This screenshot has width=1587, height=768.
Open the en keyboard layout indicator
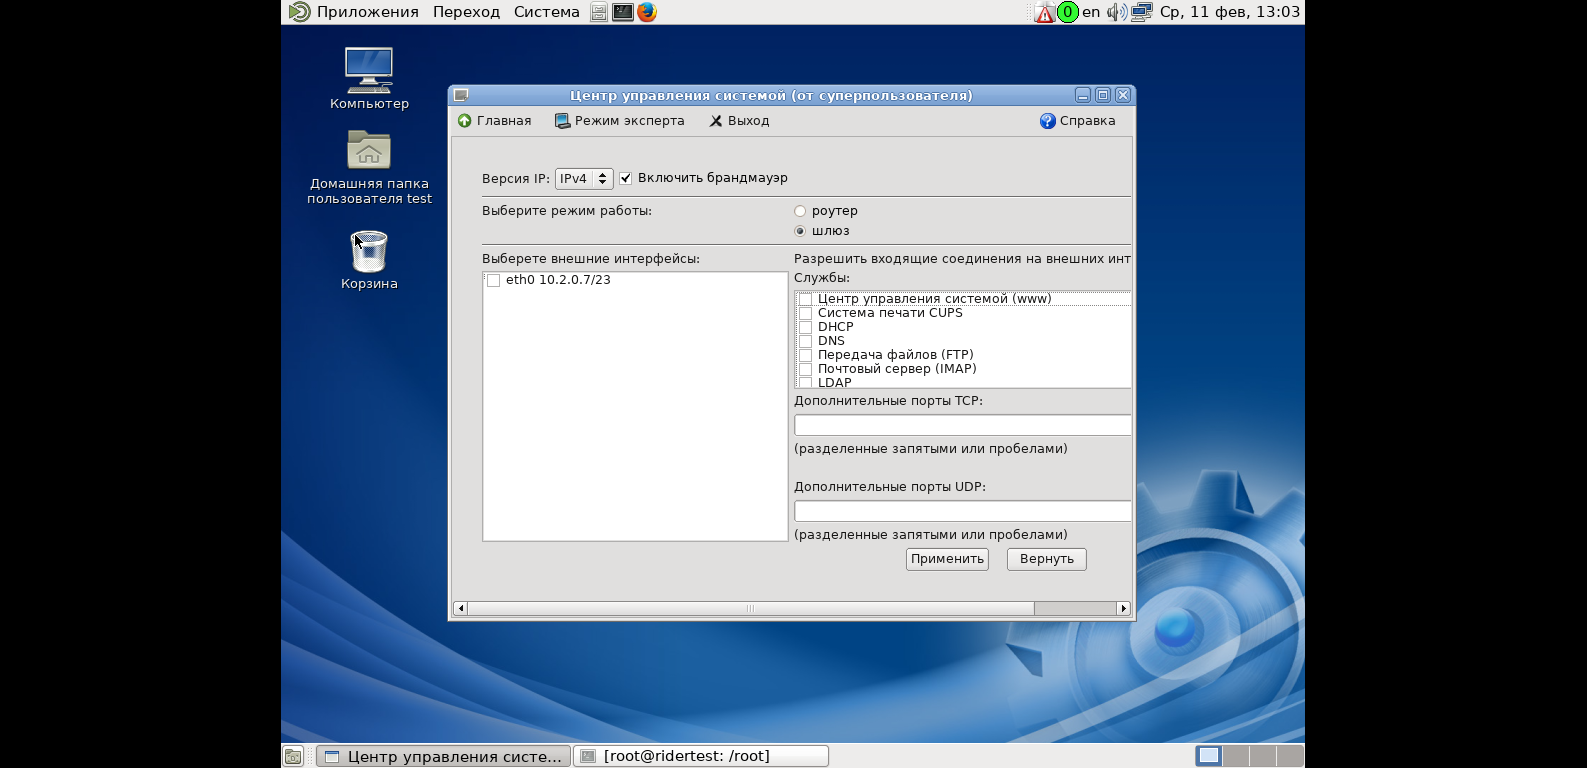click(1091, 12)
